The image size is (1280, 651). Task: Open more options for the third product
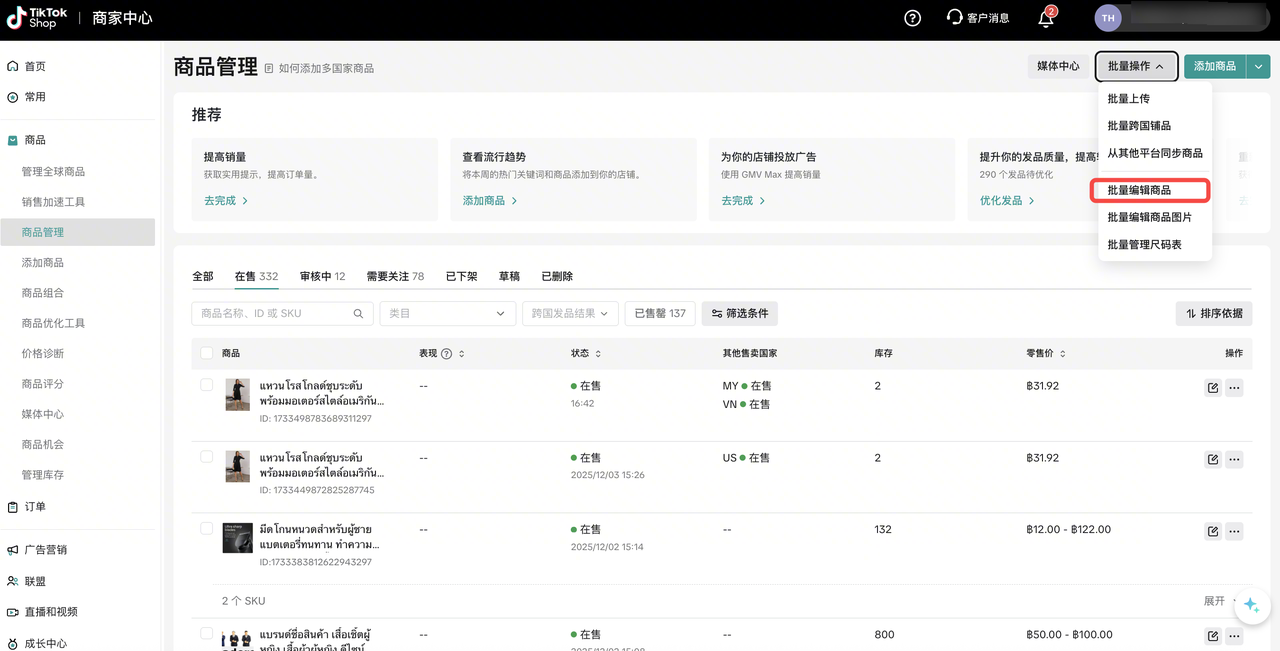(1234, 531)
